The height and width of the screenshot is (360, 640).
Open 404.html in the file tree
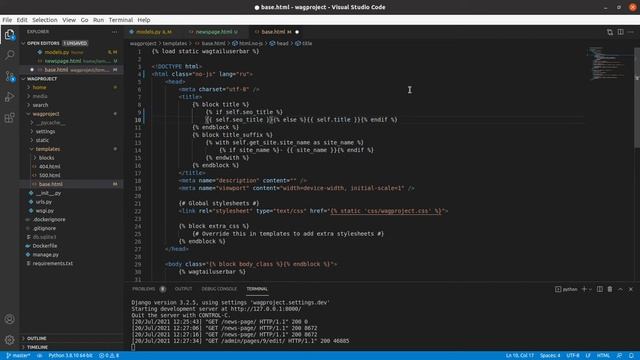72,167
